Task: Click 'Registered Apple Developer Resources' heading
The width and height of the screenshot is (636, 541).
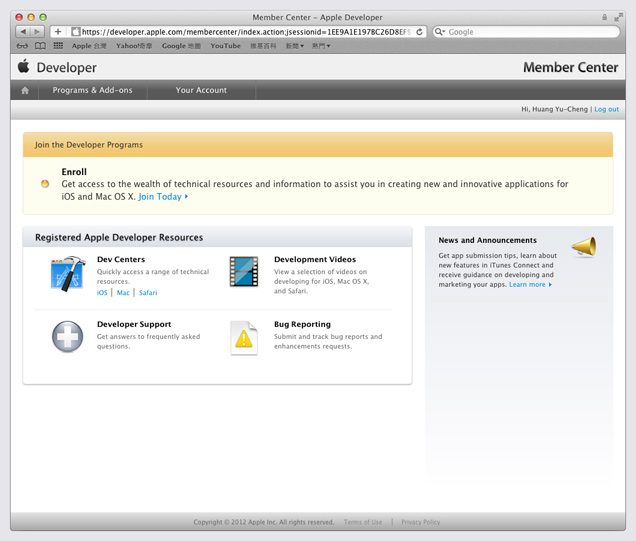Action: [x=119, y=237]
